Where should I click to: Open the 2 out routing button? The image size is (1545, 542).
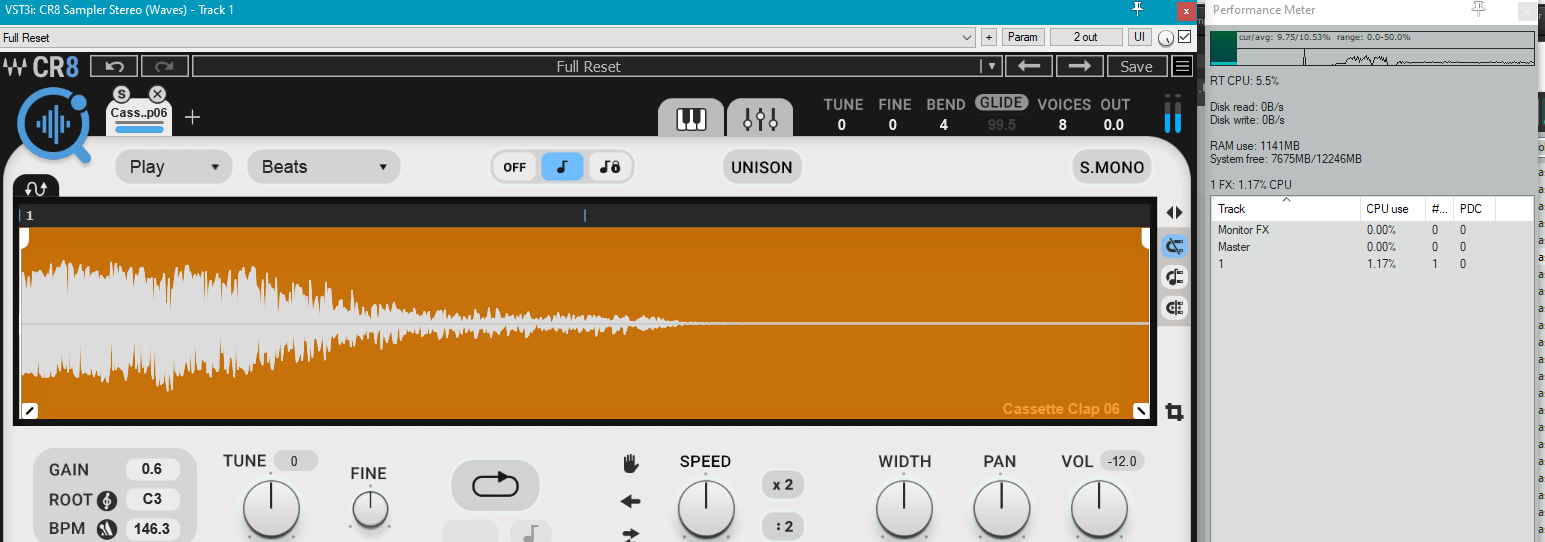pos(1086,37)
